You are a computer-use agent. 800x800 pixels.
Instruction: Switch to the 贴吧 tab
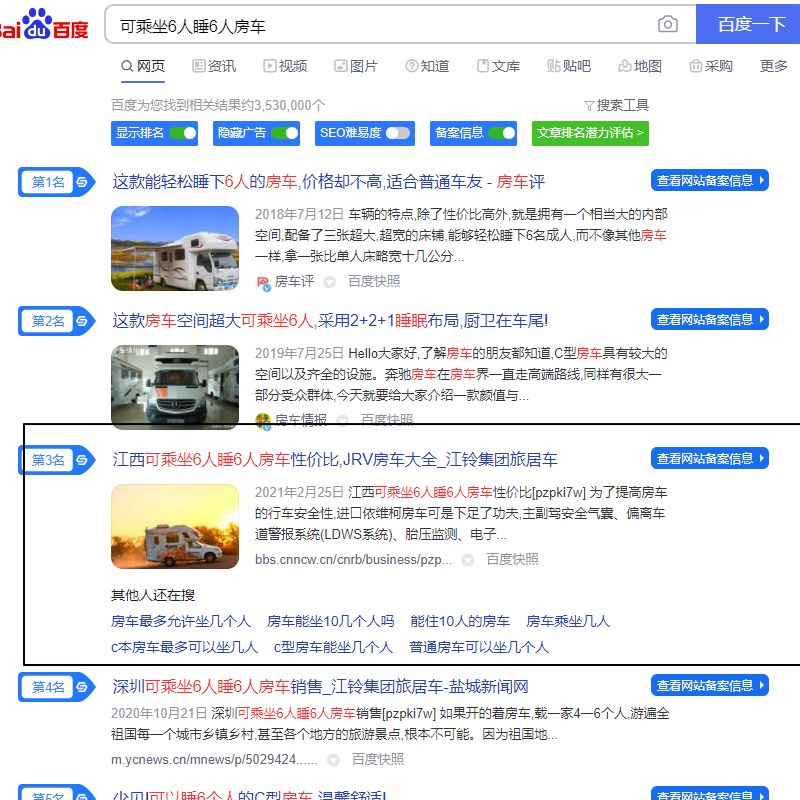569,66
